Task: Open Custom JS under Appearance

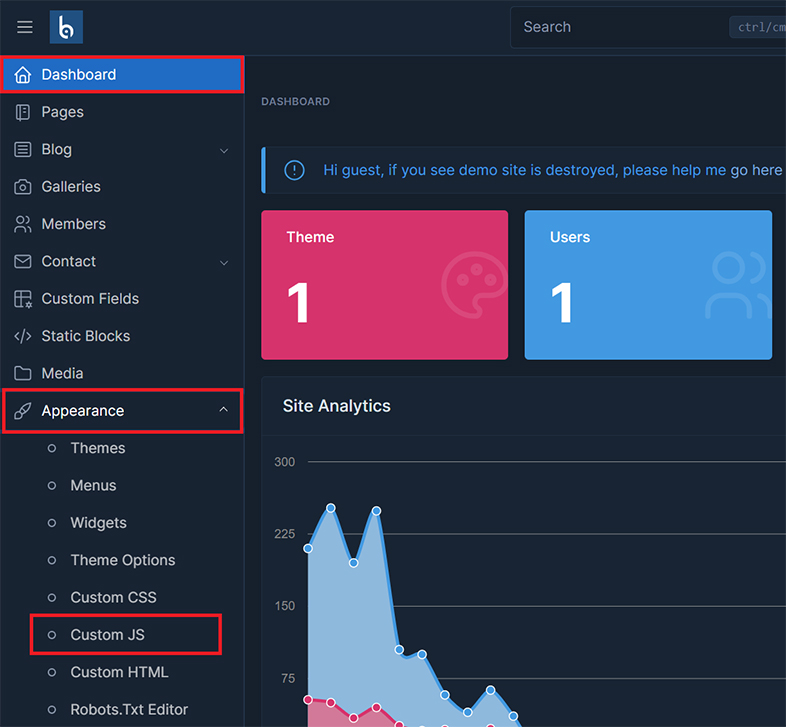Action: (107, 635)
